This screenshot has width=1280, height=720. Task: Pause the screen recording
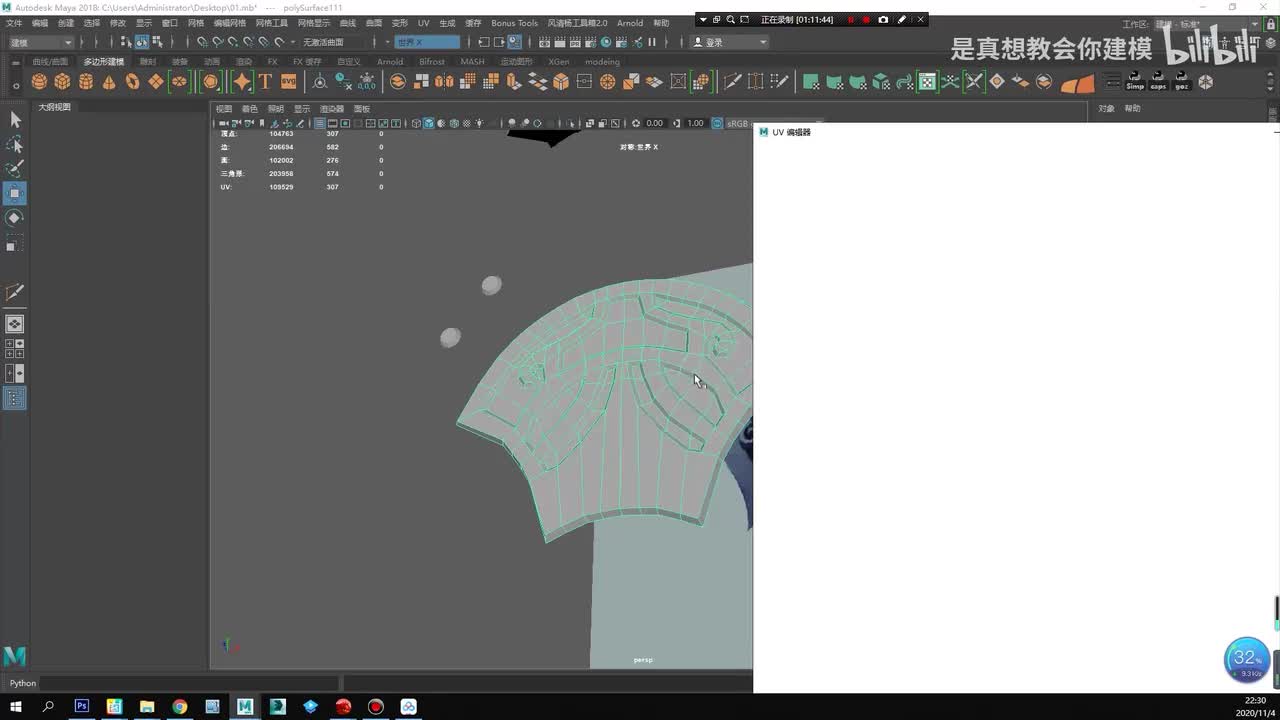click(851, 19)
